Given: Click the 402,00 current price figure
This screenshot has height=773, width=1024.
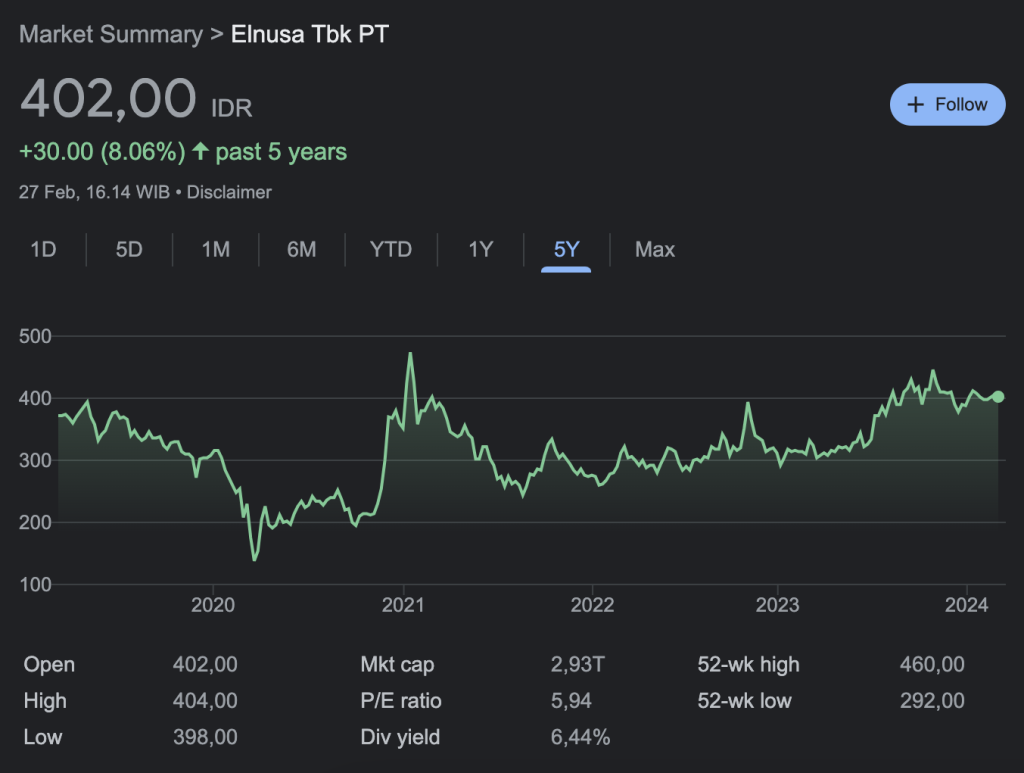Looking at the screenshot, I should 108,99.
